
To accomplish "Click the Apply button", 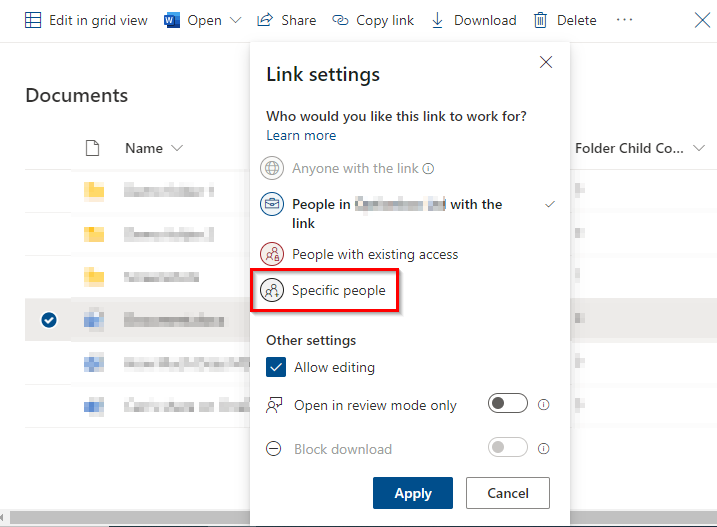I will tap(413, 493).
